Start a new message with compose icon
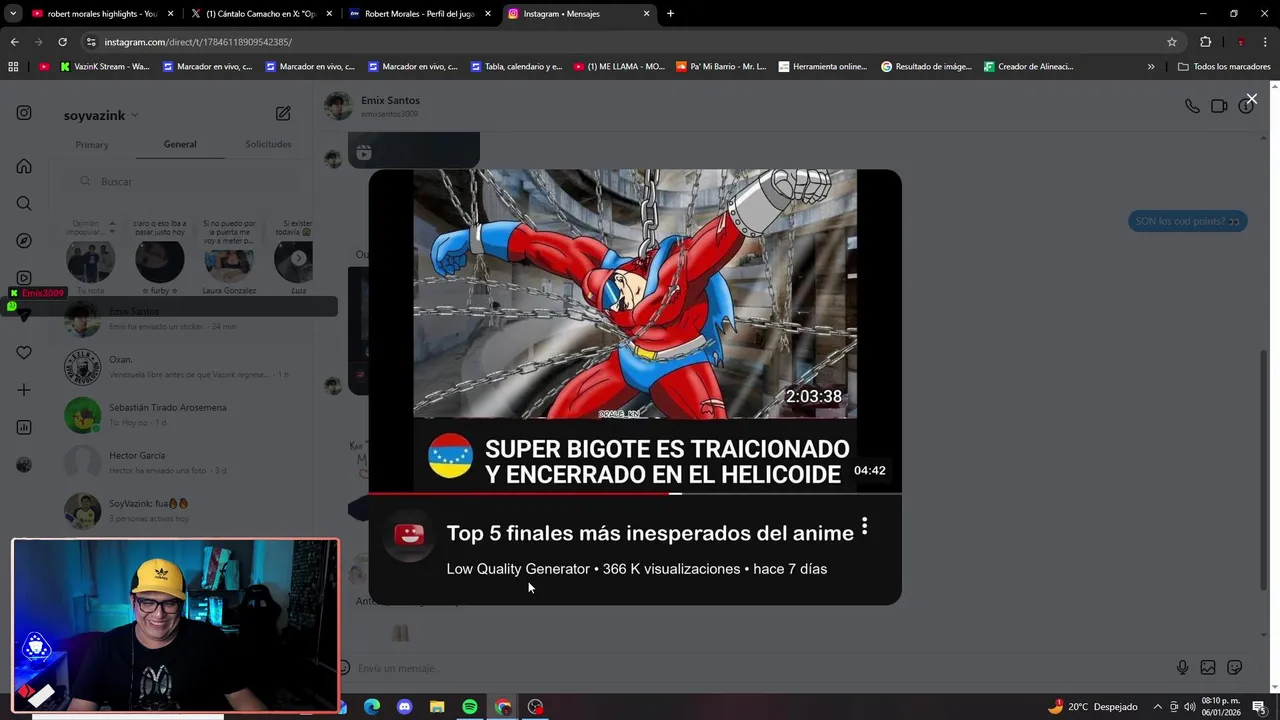This screenshot has width=1280, height=720. 283,114
